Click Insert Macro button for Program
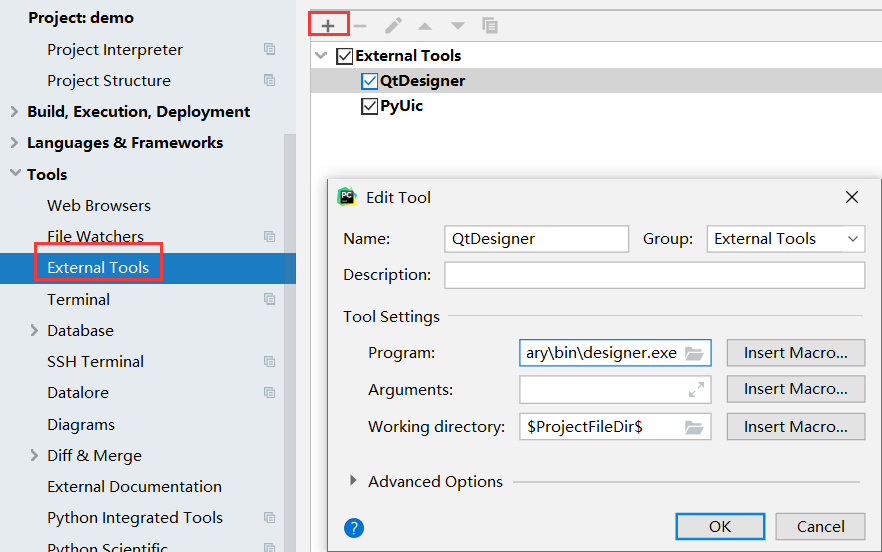This screenshot has width=882, height=552. click(x=795, y=353)
